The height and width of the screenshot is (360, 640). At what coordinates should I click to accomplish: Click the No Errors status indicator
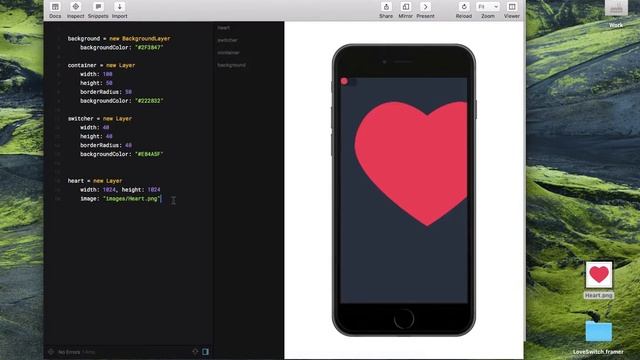click(x=69, y=352)
